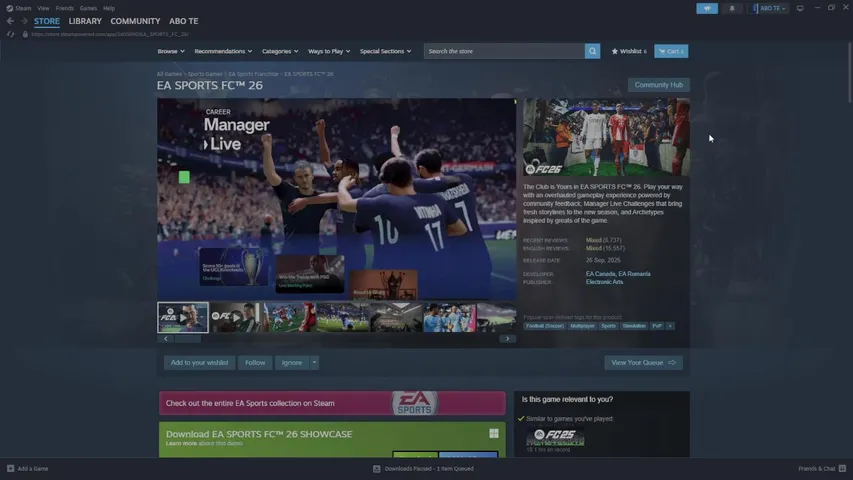The image size is (853, 480).
Task: Open Friends & Chat
Action: [x=821, y=469]
